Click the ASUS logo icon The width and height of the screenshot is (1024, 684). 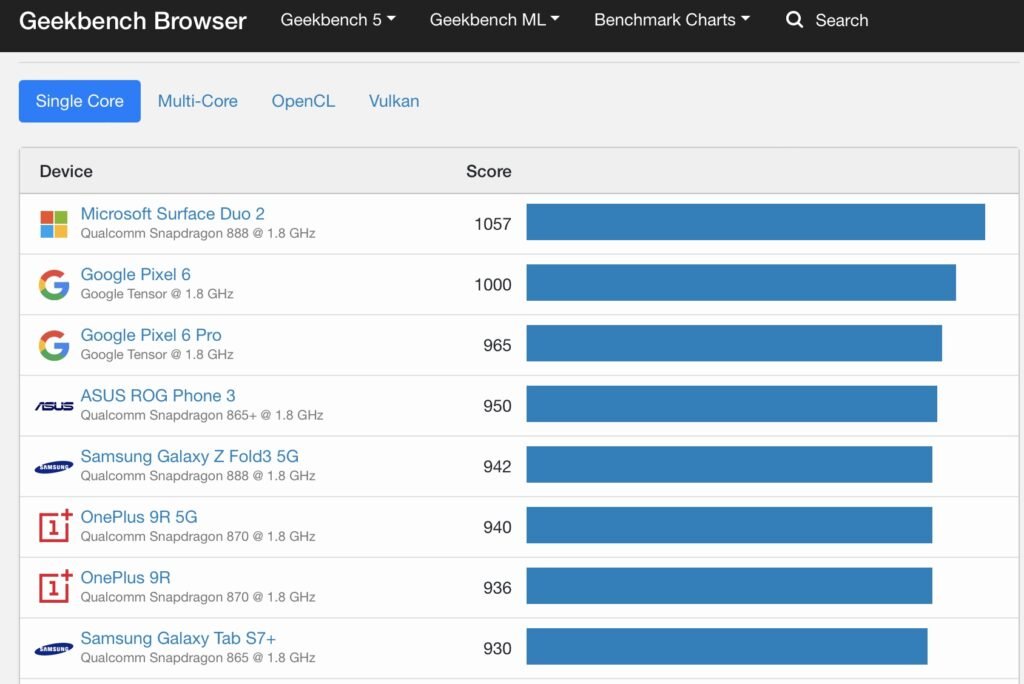pos(54,406)
